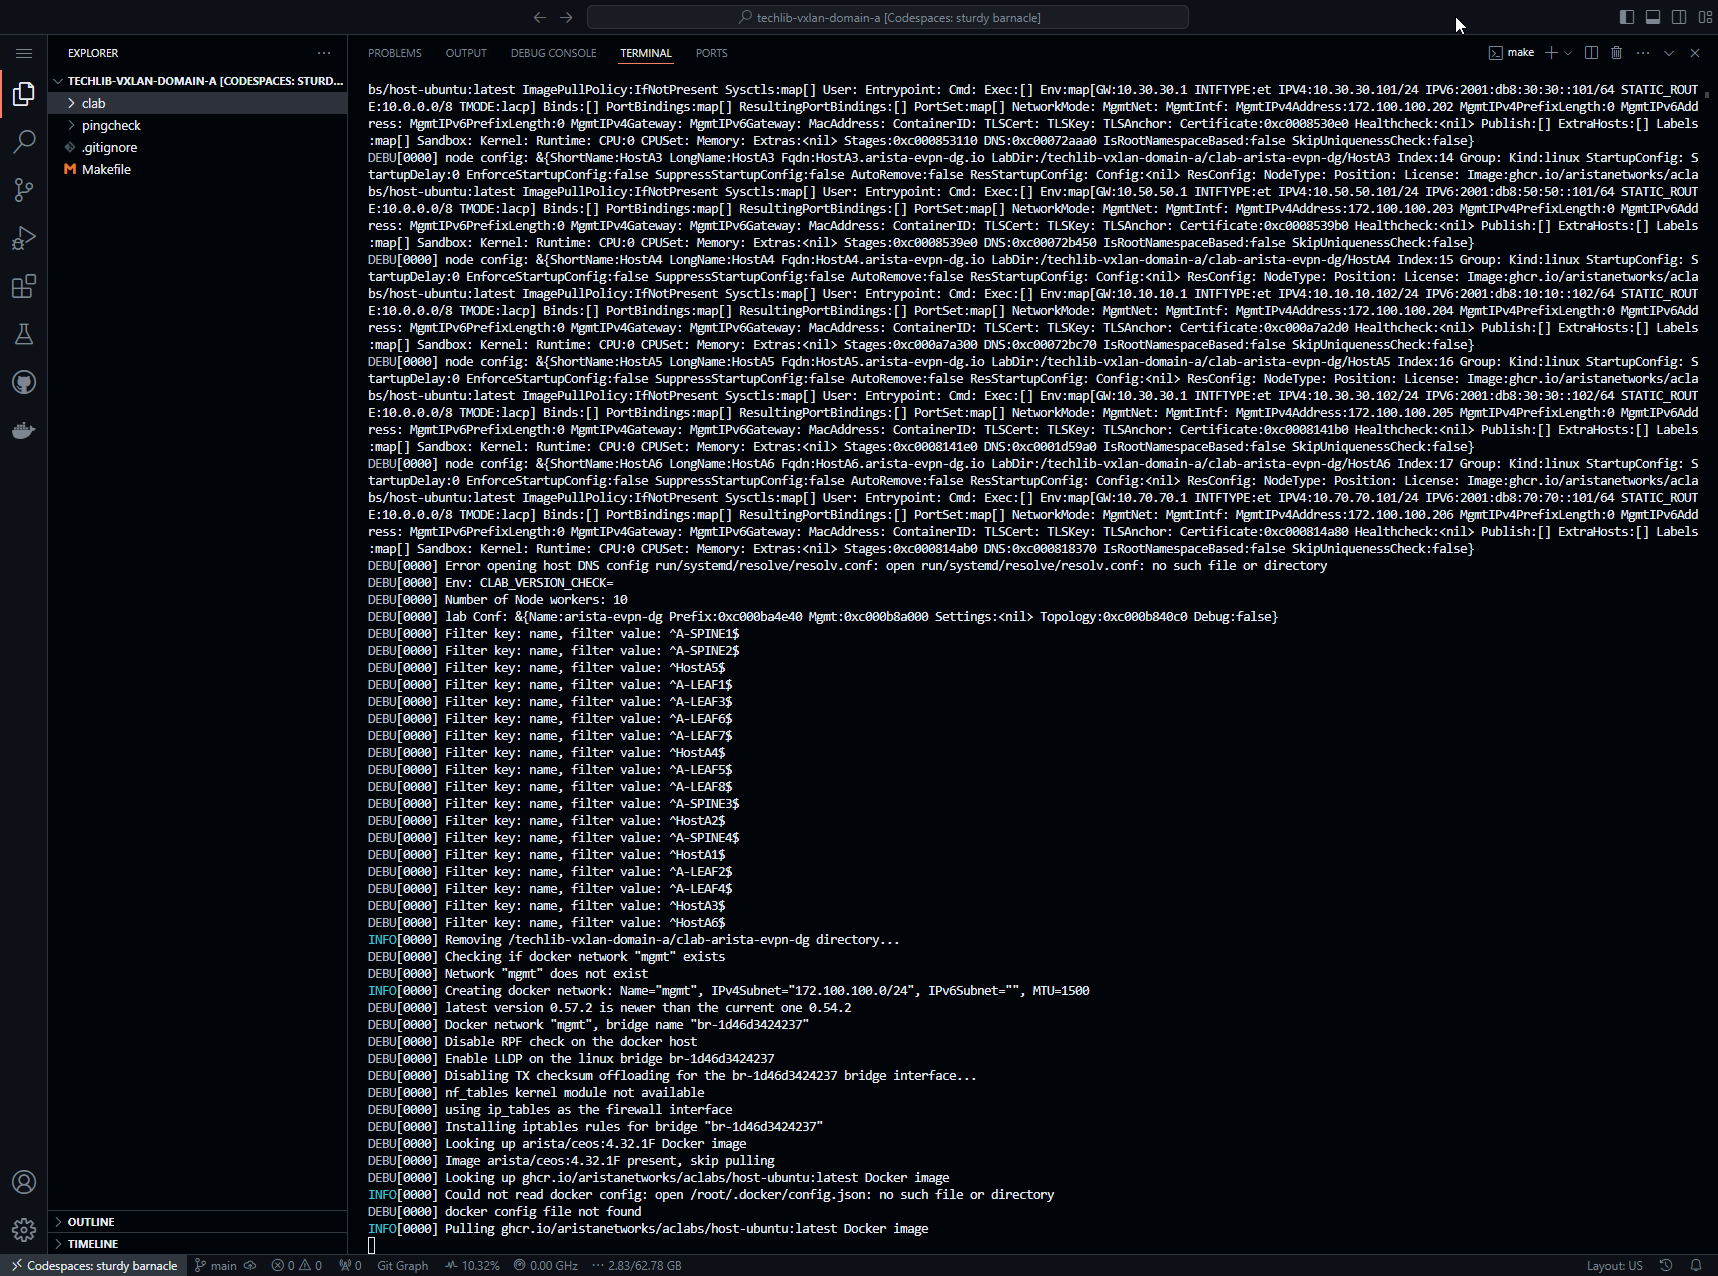This screenshot has height=1276, width=1718.
Task: Open the Extensions view
Action: (24, 286)
